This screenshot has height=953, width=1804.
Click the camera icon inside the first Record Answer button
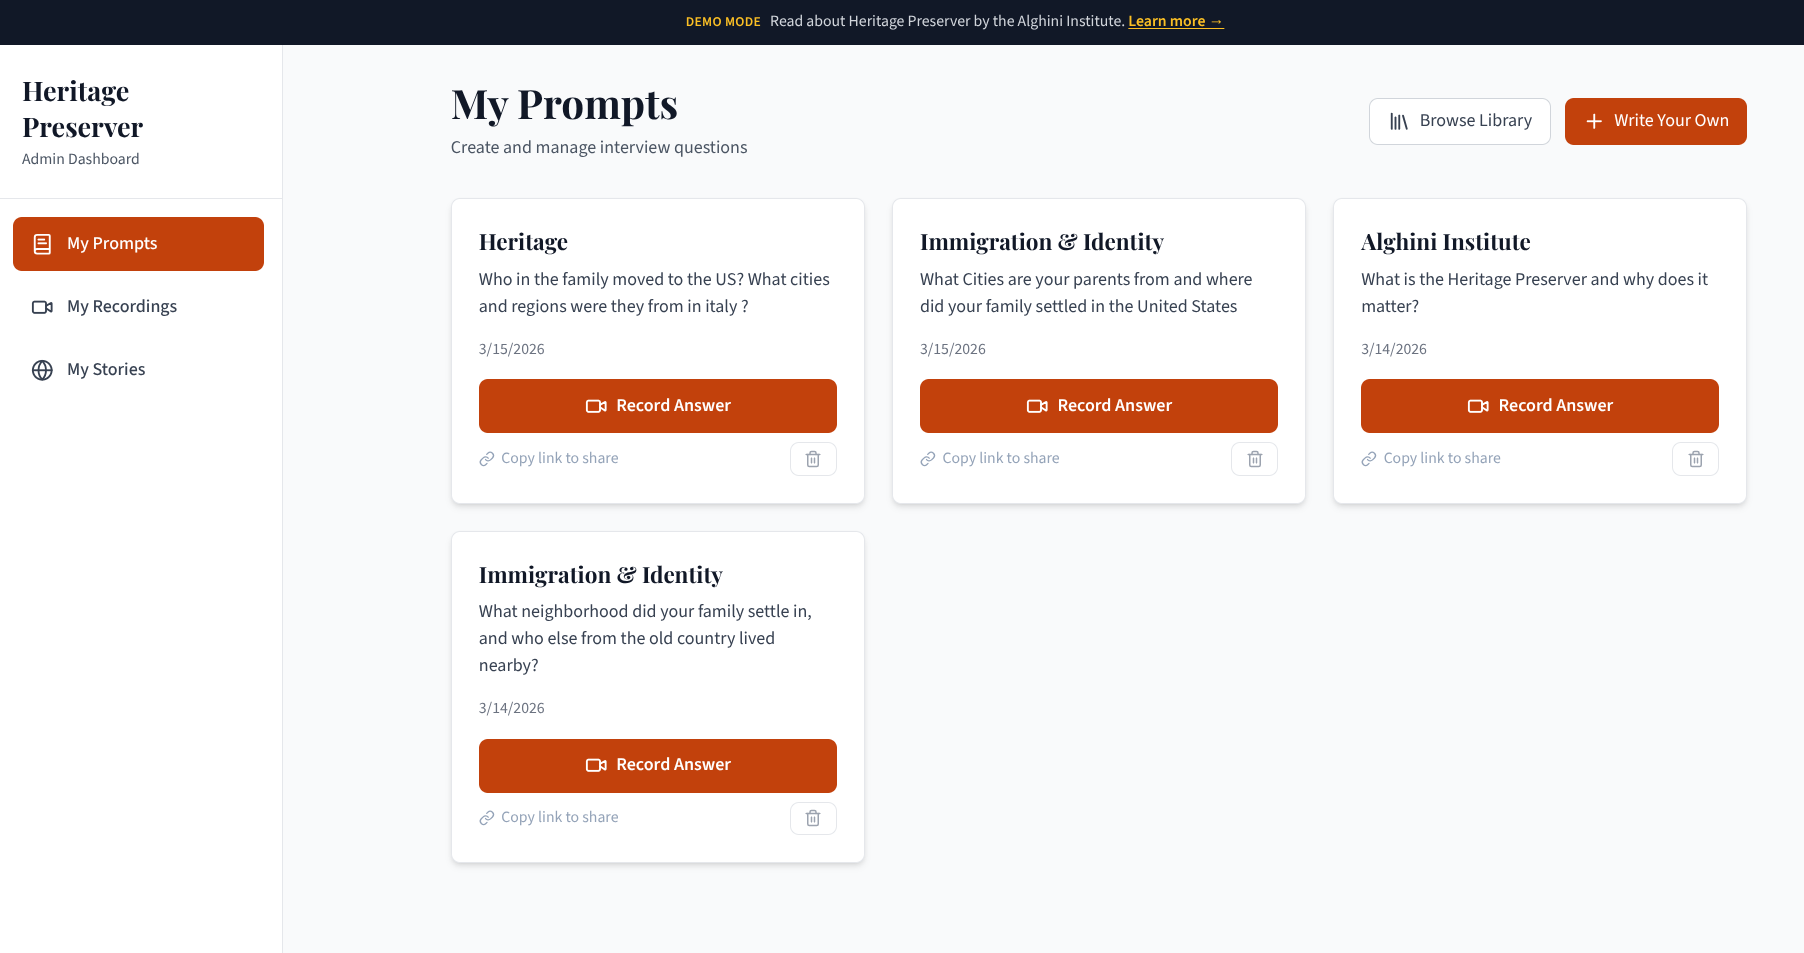597,405
